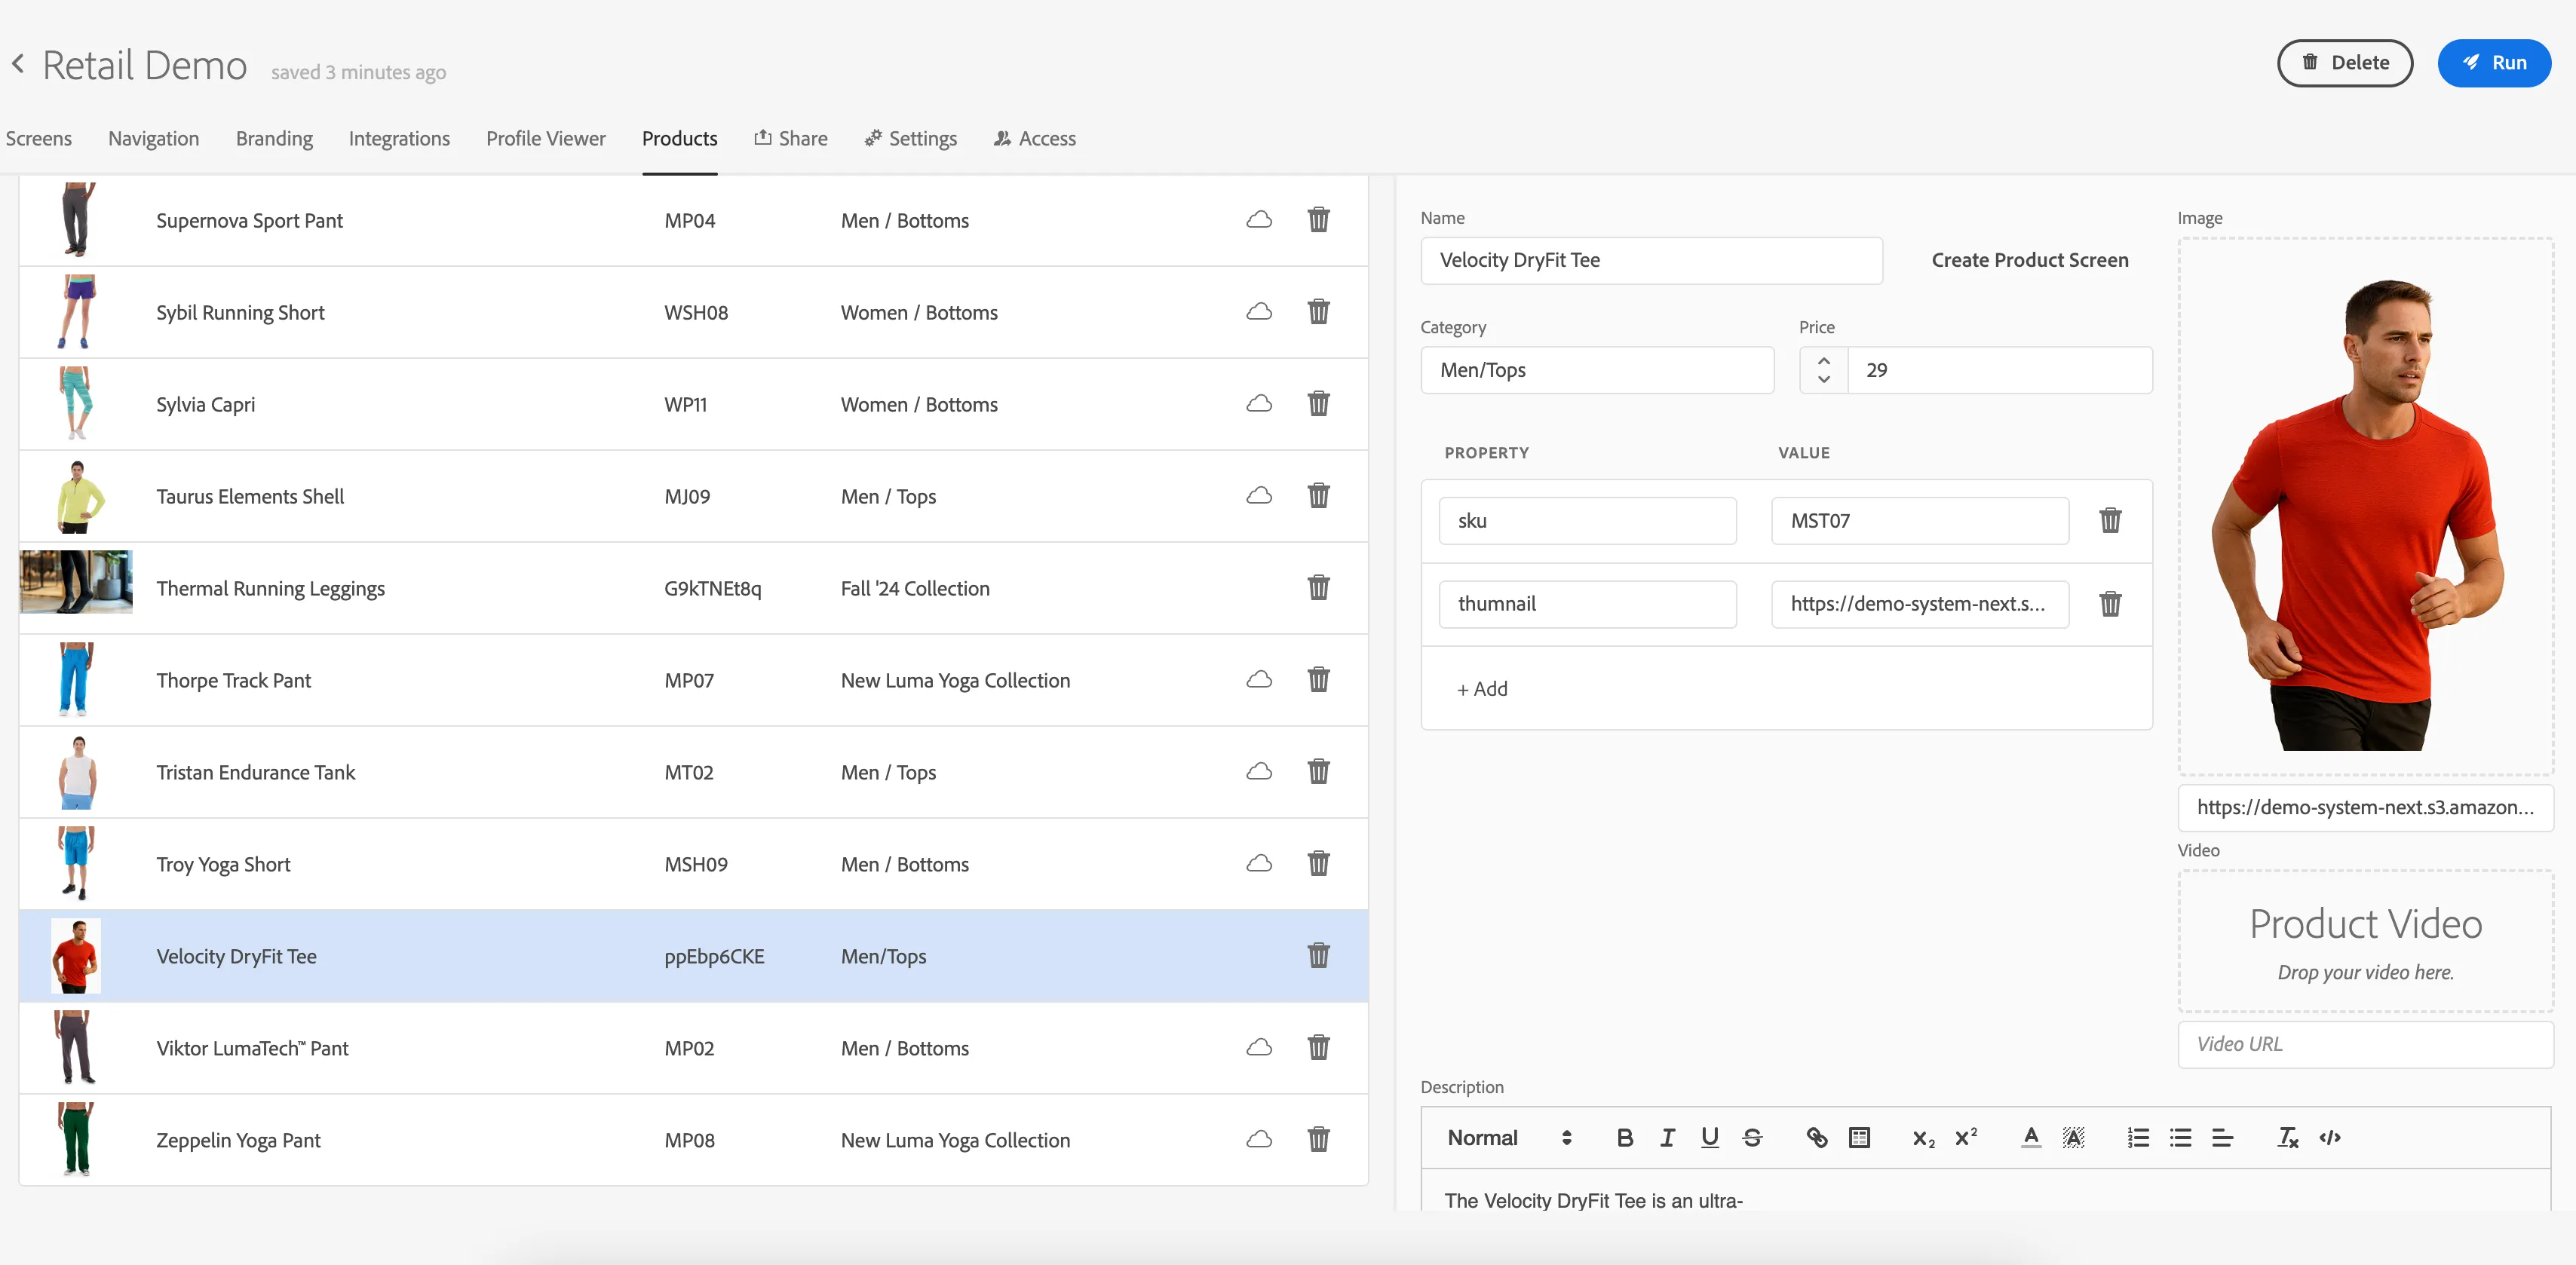Remove the thumnail property row
The width and height of the screenshot is (2576, 1265).
pos(2110,604)
